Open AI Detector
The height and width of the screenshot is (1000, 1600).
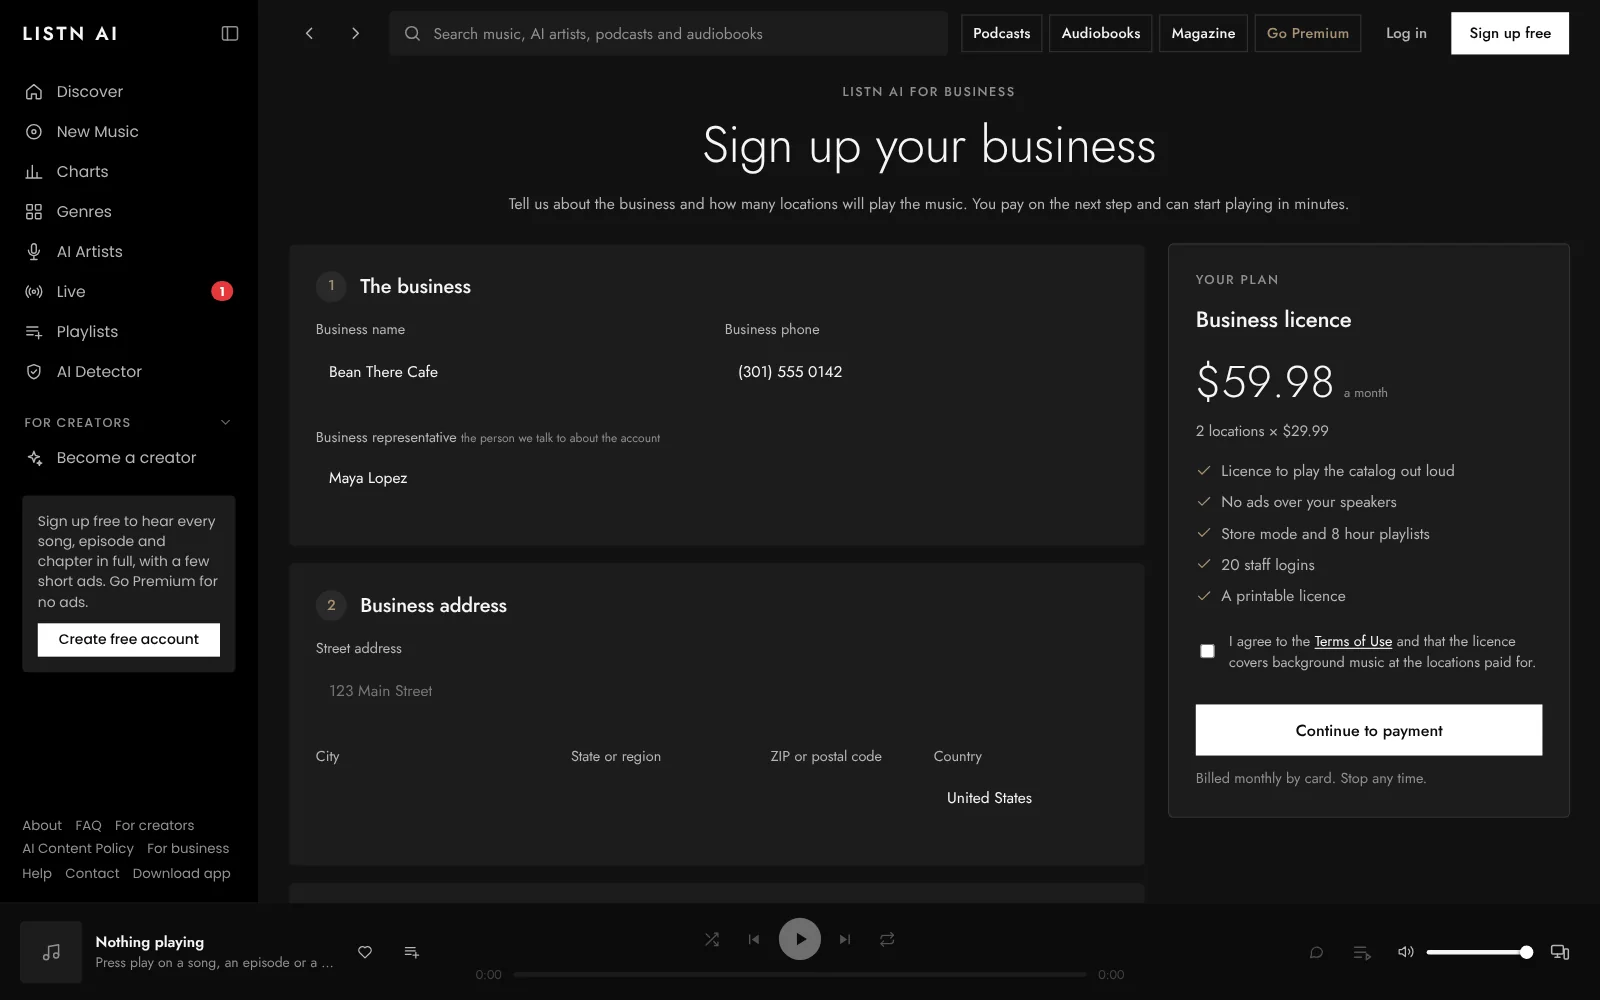pos(129,372)
